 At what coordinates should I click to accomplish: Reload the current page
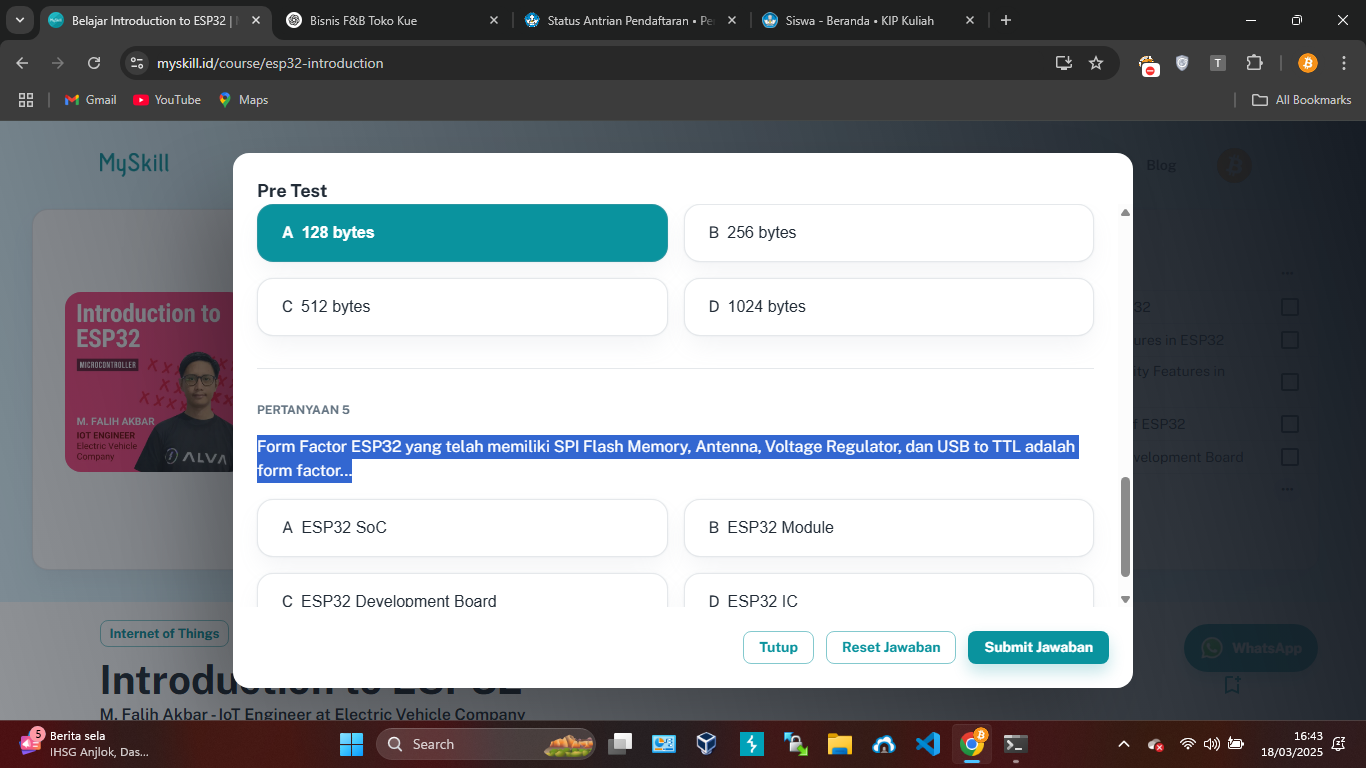(94, 63)
